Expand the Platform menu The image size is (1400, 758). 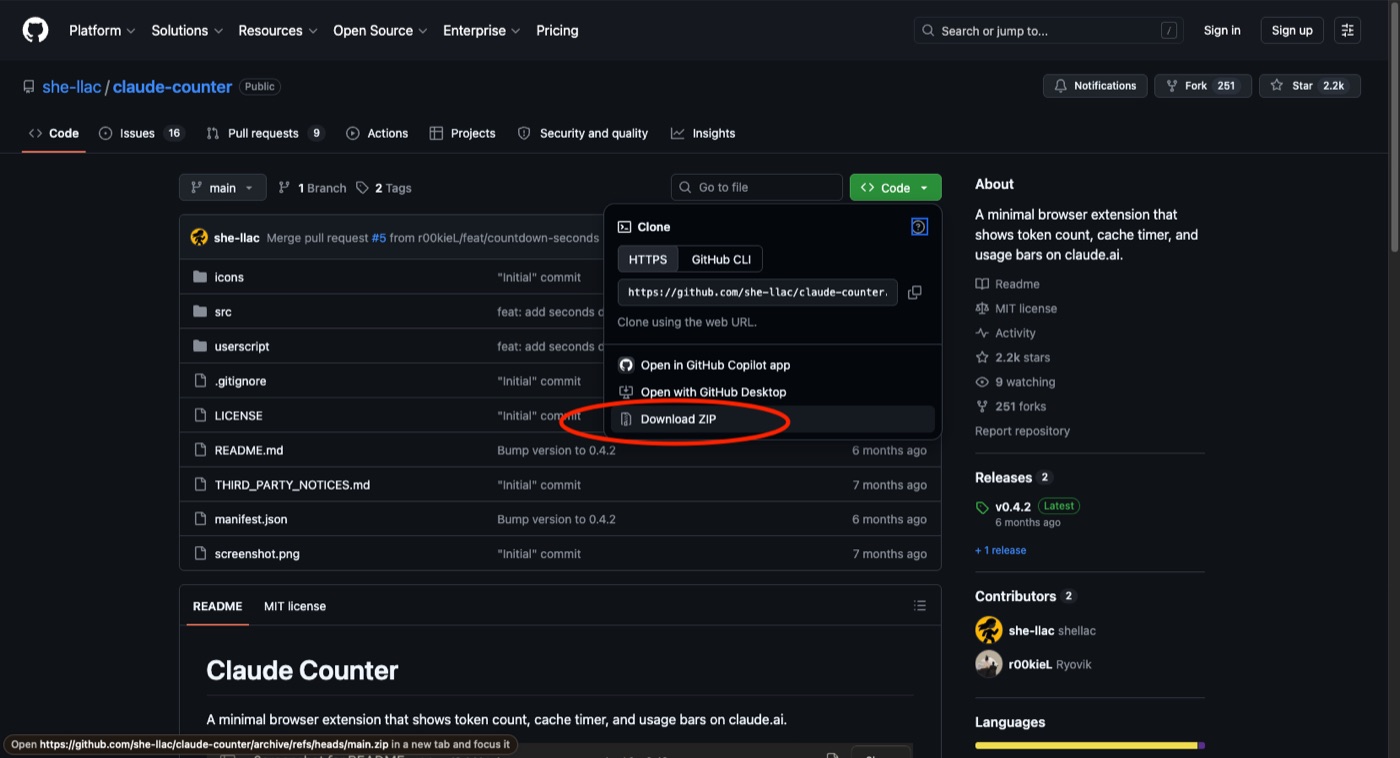(102, 30)
